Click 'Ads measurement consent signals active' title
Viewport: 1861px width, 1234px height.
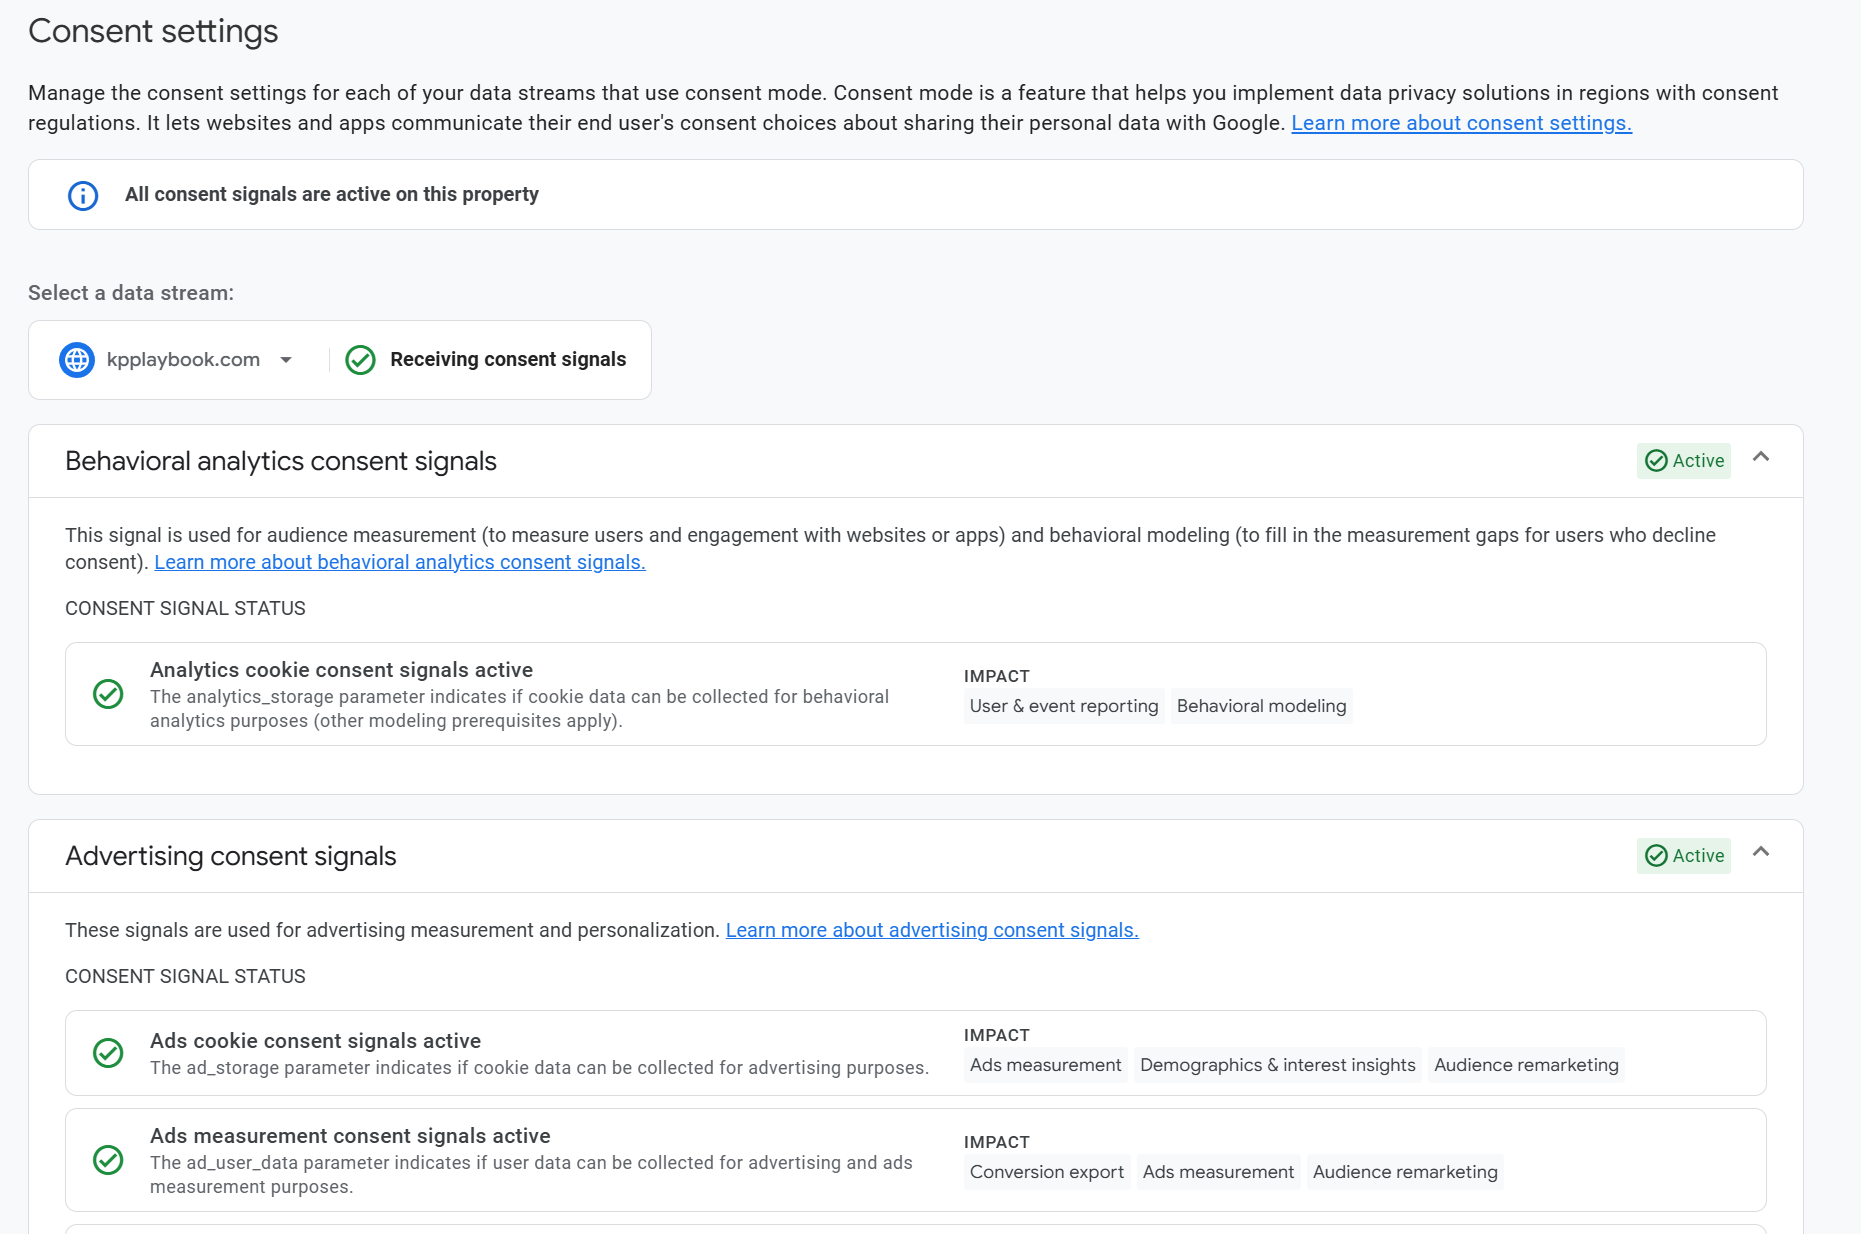[350, 1136]
